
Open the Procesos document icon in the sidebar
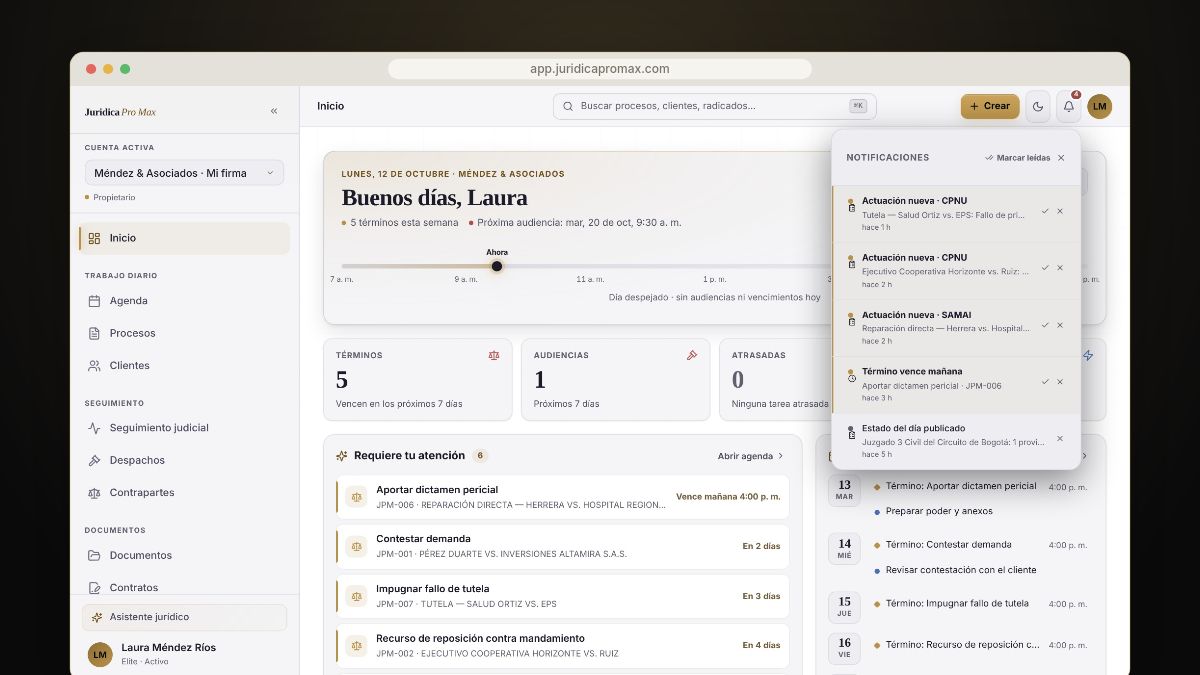[94, 333]
